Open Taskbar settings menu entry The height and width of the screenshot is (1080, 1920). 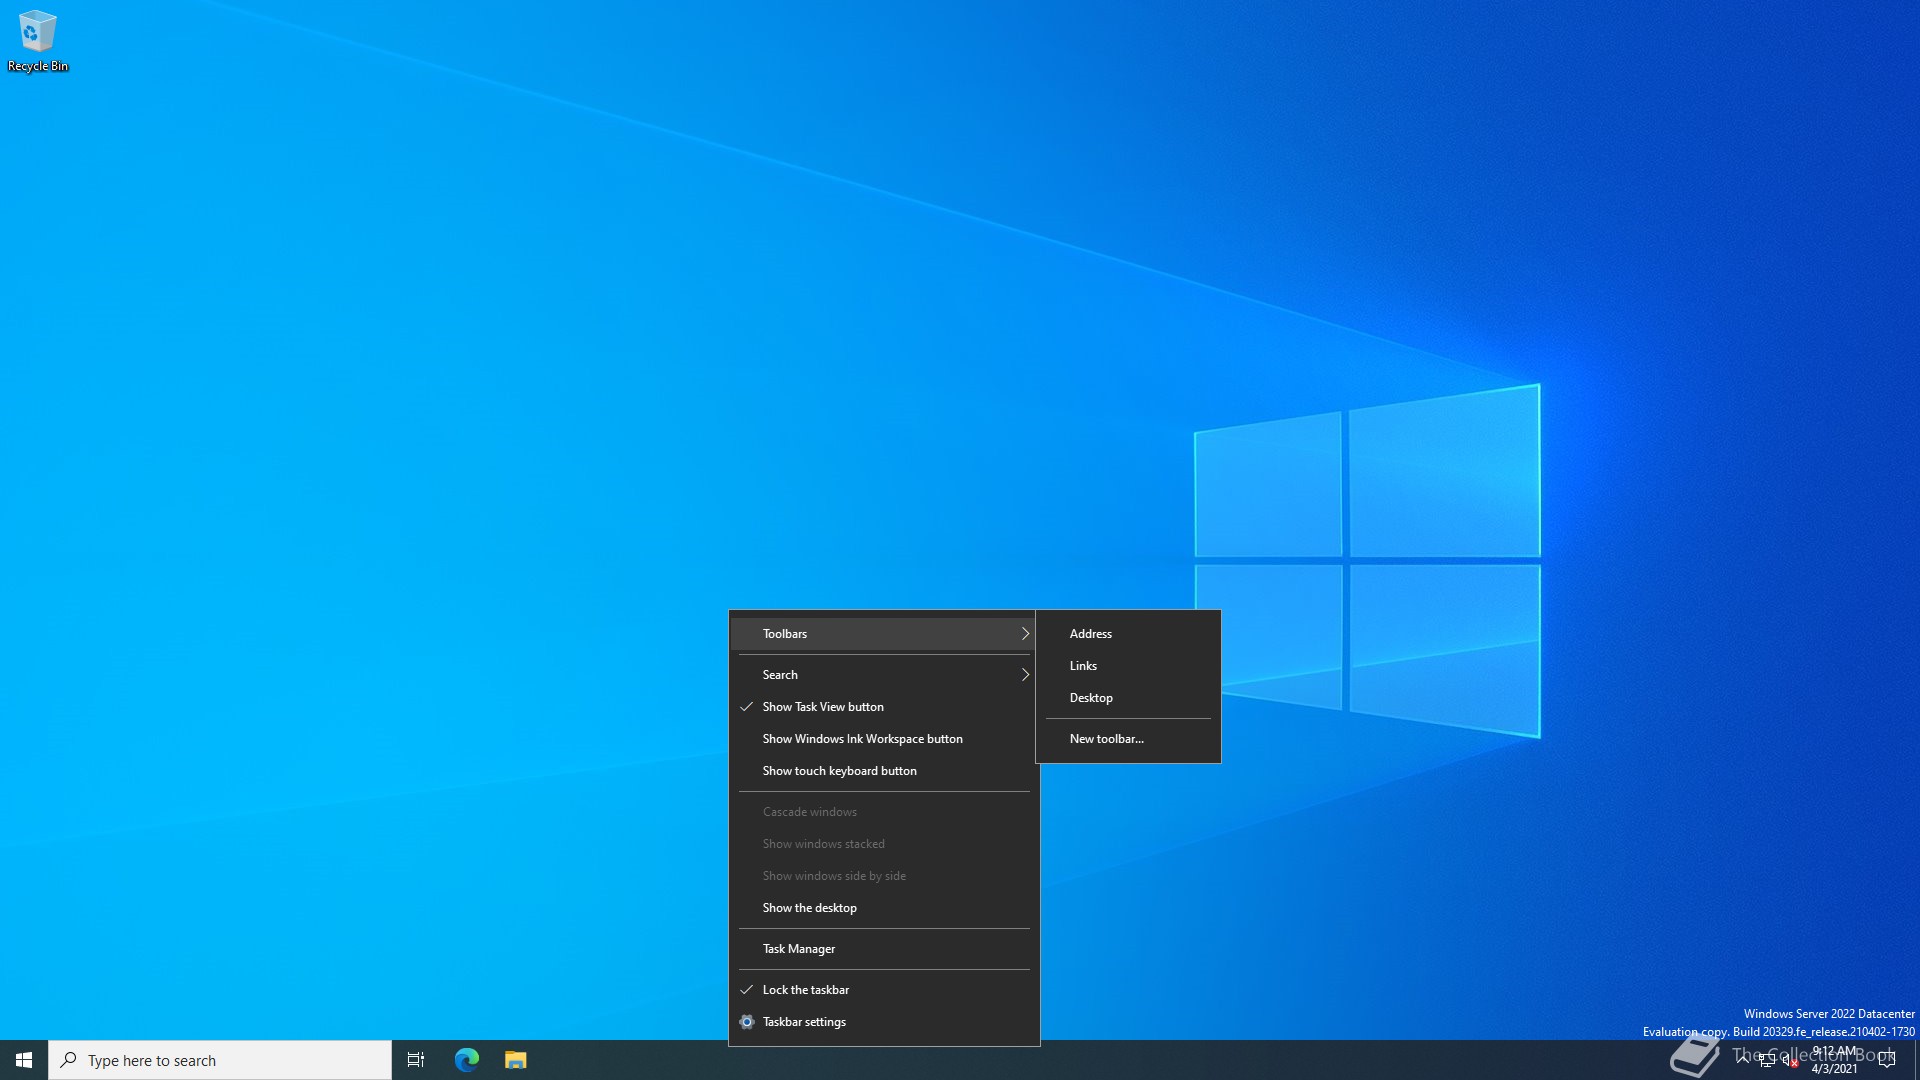(884, 1022)
